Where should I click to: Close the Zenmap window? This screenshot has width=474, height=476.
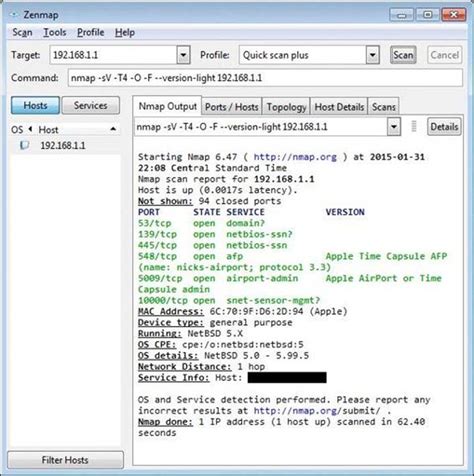[x=454, y=15]
